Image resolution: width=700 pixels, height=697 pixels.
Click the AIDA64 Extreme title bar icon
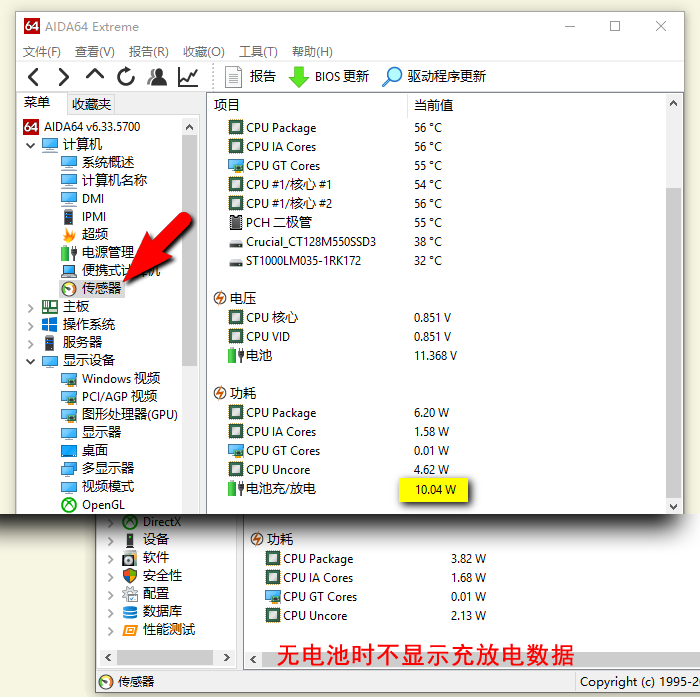(x=32, y=26)
